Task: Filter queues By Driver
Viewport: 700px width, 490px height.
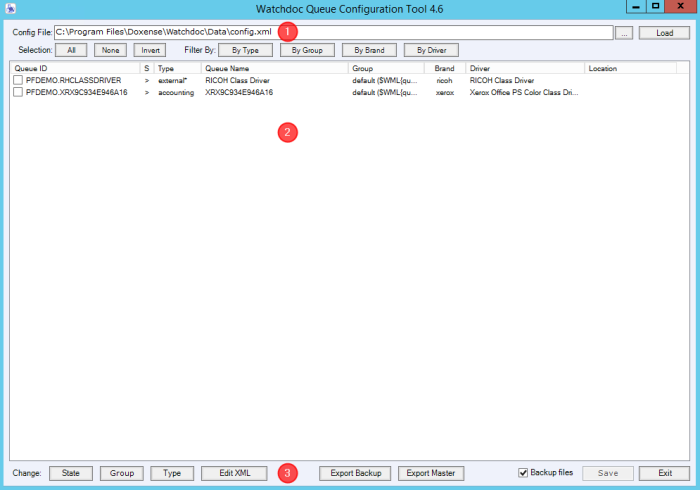Action: pos(431,50)
